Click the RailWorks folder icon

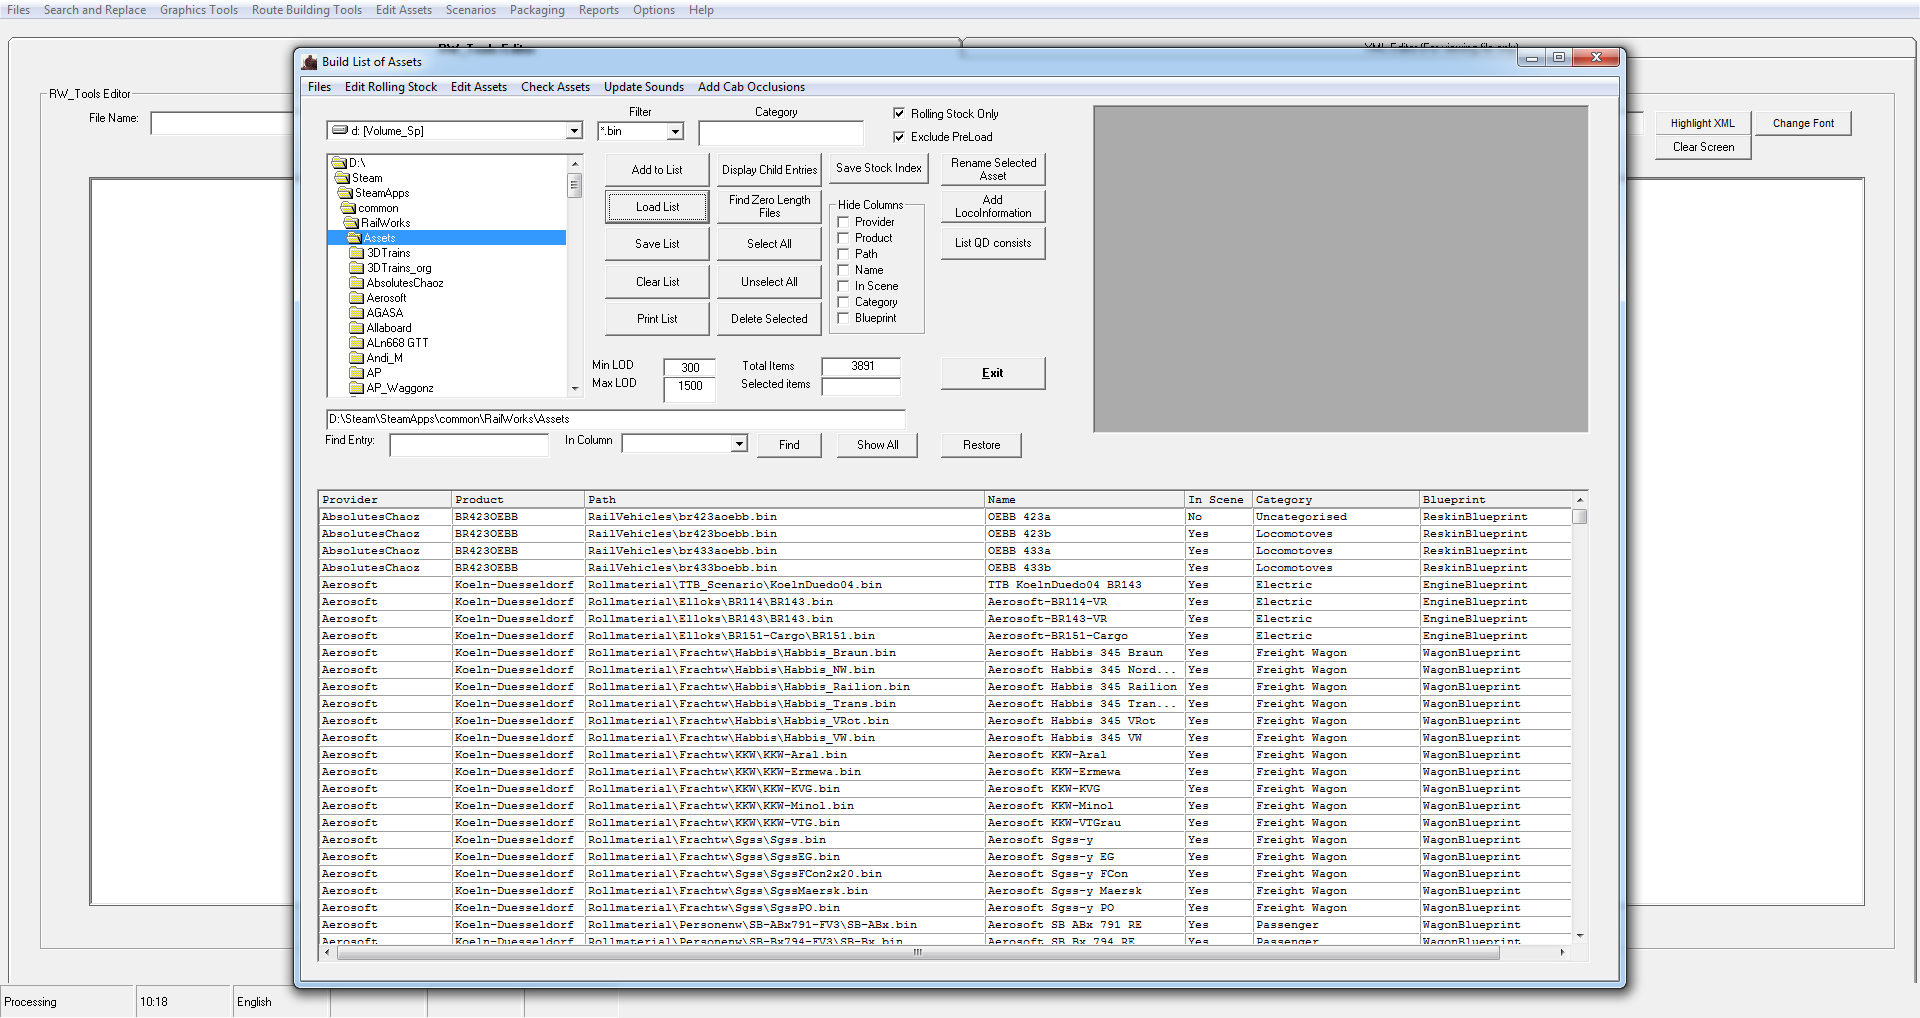point(351,223)
